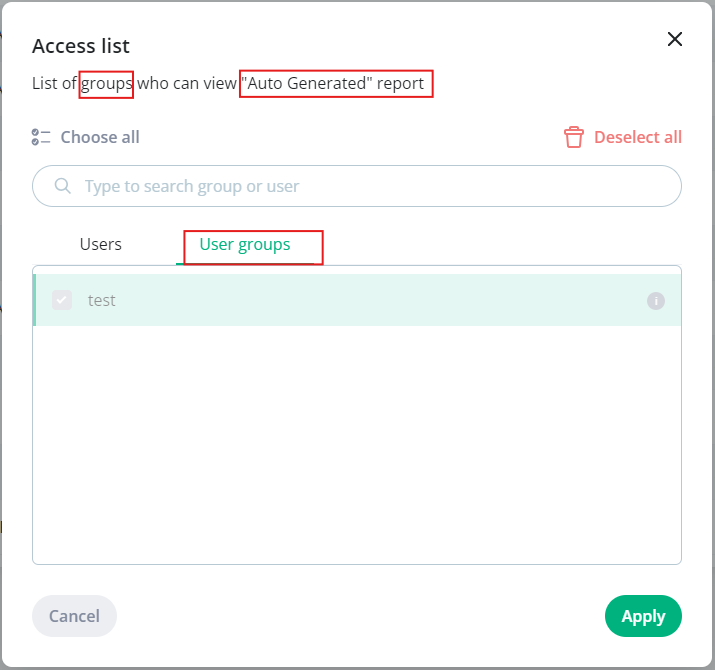The image size is (715, 670).
Task: Click the Access list heading
Action: (81, 46)
